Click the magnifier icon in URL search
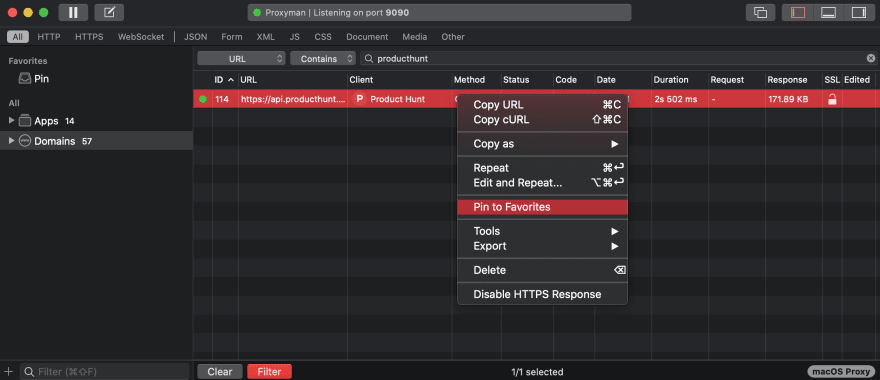Viewport: 880px width, 380px height. (x=369, y=58)
